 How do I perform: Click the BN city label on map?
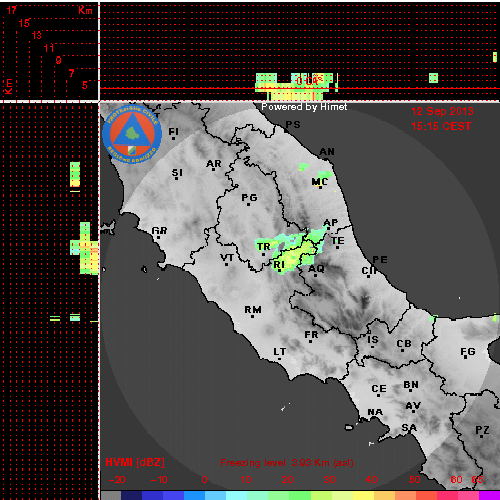(411, 385)
